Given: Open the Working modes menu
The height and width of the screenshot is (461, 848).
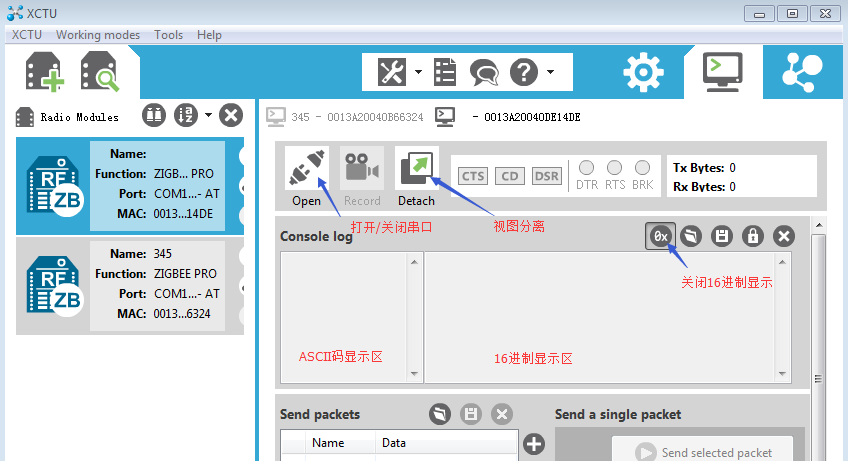Looking at the screenshot, I should (98, 35).
